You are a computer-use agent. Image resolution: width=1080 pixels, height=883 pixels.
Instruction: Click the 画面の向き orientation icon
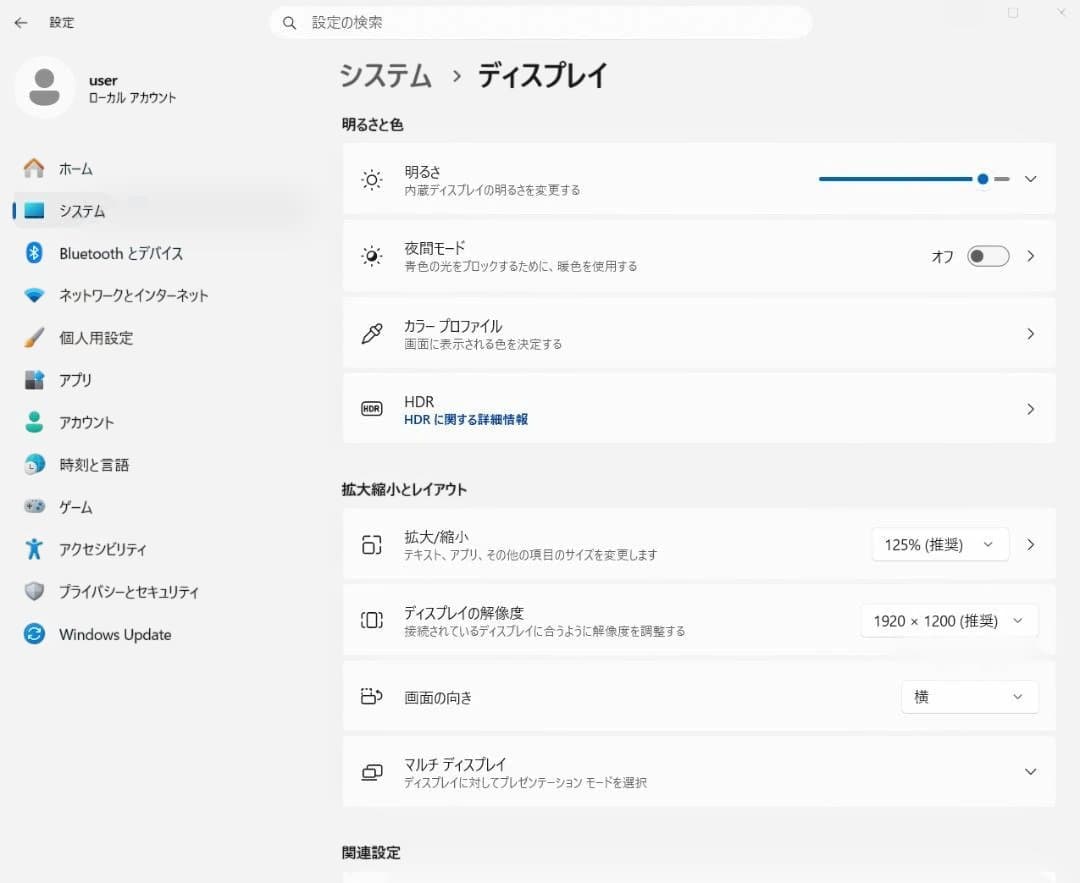coord(372,697)
